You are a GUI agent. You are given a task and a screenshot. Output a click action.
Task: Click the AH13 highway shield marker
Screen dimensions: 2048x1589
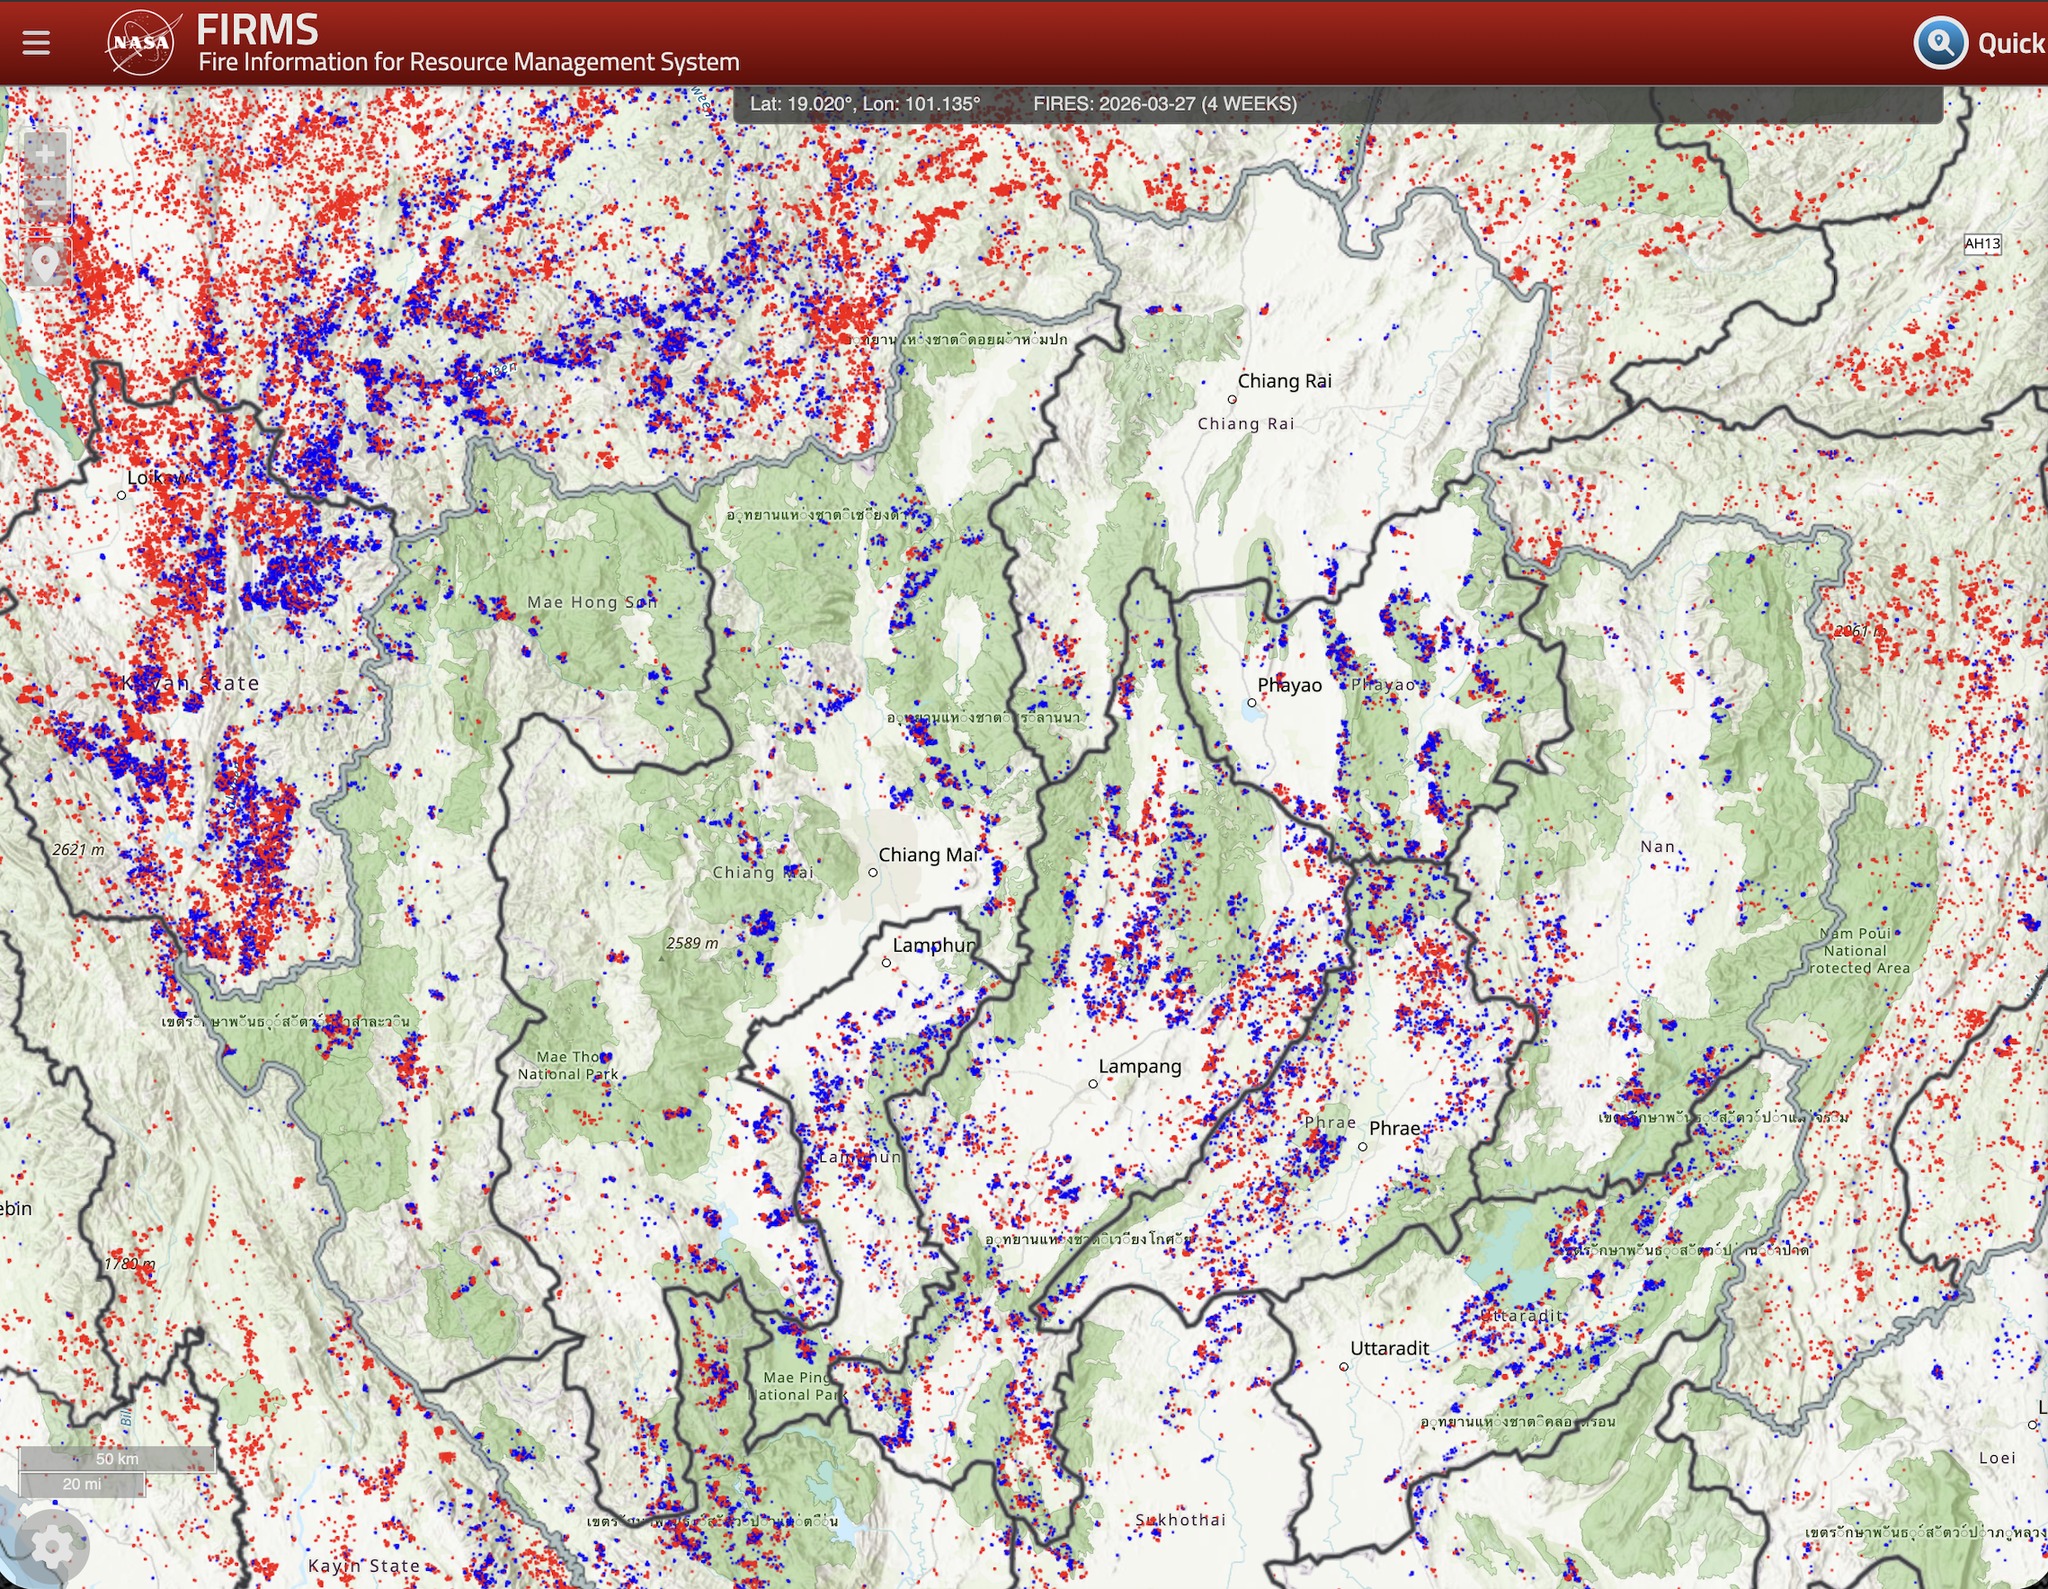(x=1982, y=243)
